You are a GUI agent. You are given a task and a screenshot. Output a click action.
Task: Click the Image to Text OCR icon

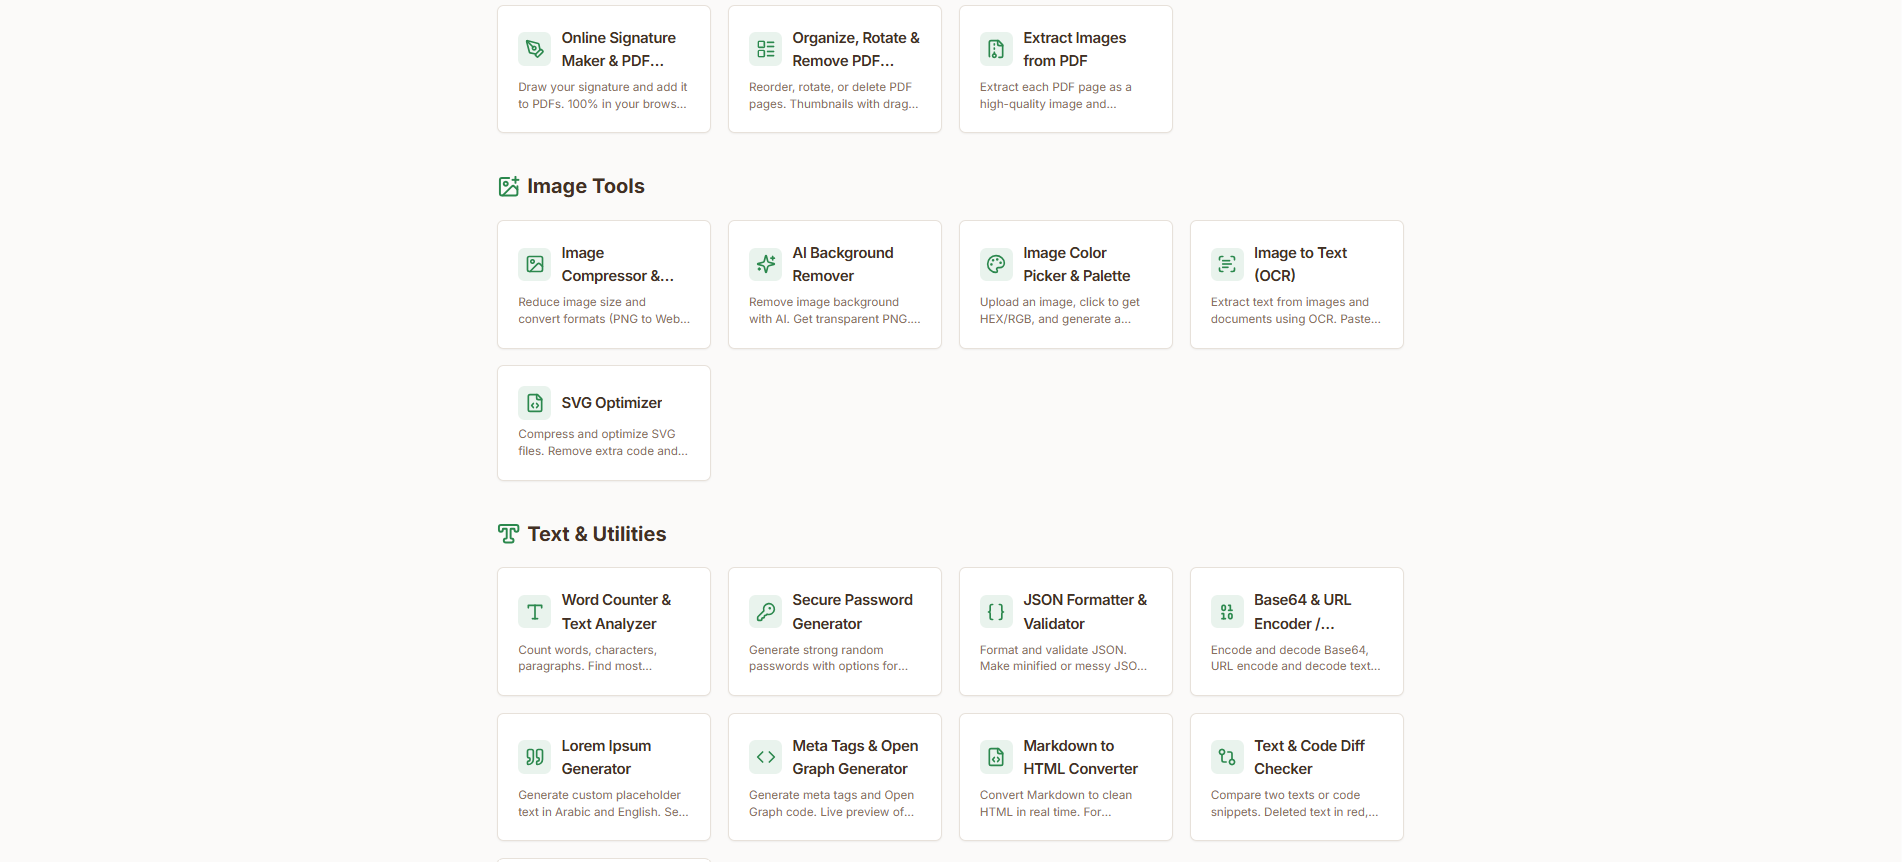click(1228, 264)
